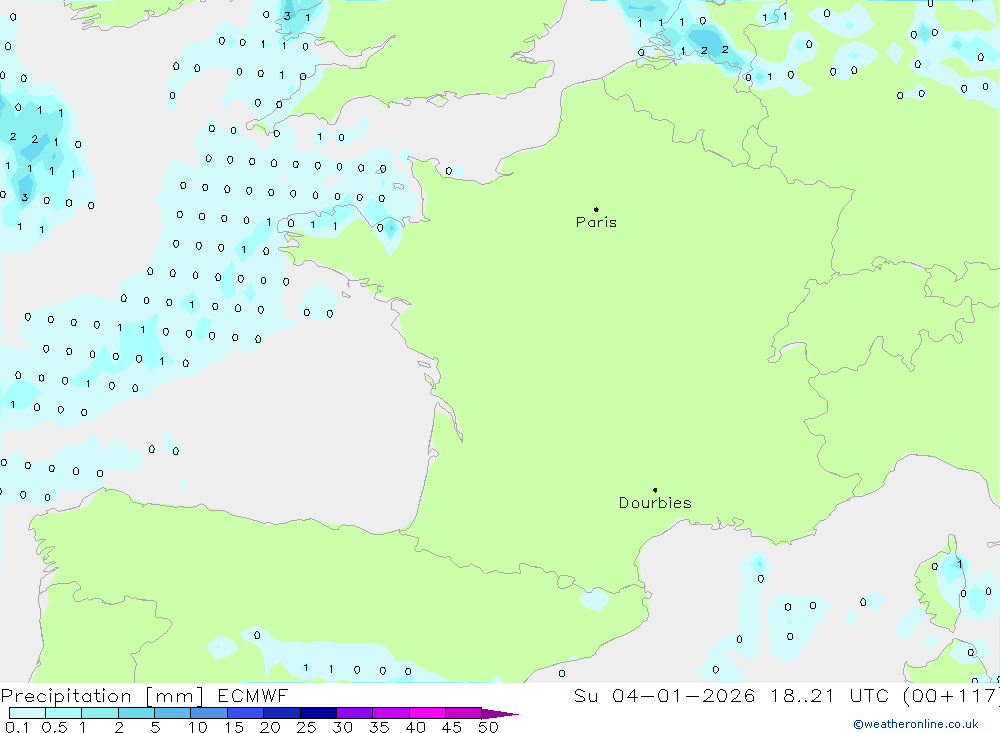The width and height of the screenshot is (1000, 733).
Task: Click the legend swatch between 10 and 15
Action: 209,713
